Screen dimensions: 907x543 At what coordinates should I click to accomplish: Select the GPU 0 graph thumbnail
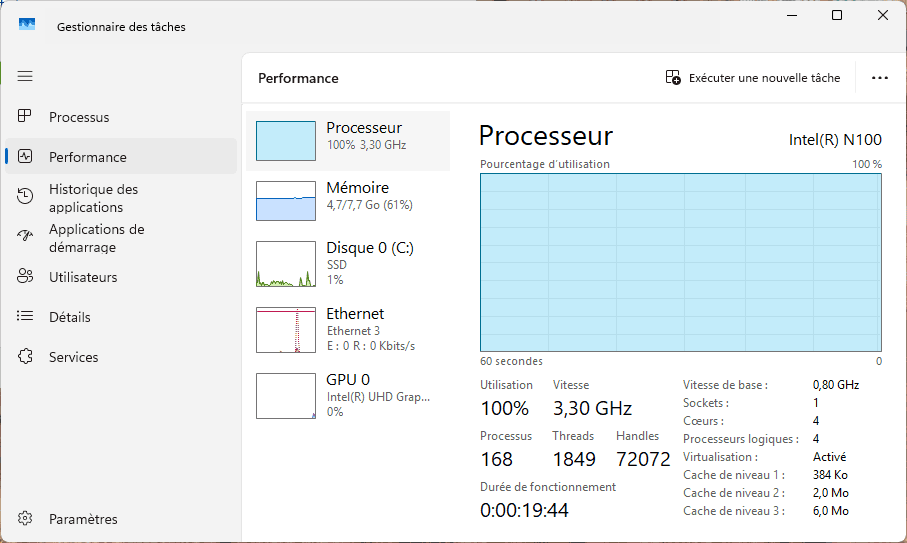286,396
